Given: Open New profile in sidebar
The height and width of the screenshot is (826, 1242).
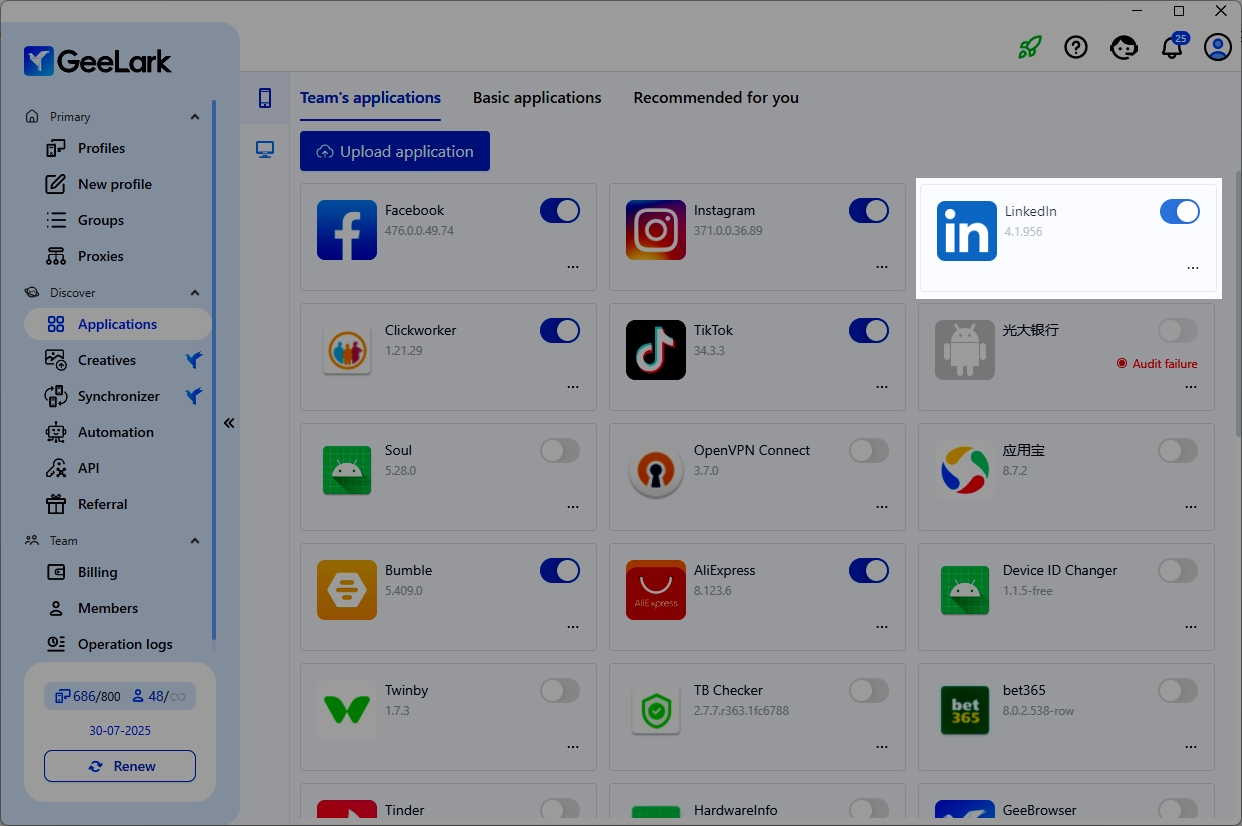Looking at the screenshot, I should point(118,184).
